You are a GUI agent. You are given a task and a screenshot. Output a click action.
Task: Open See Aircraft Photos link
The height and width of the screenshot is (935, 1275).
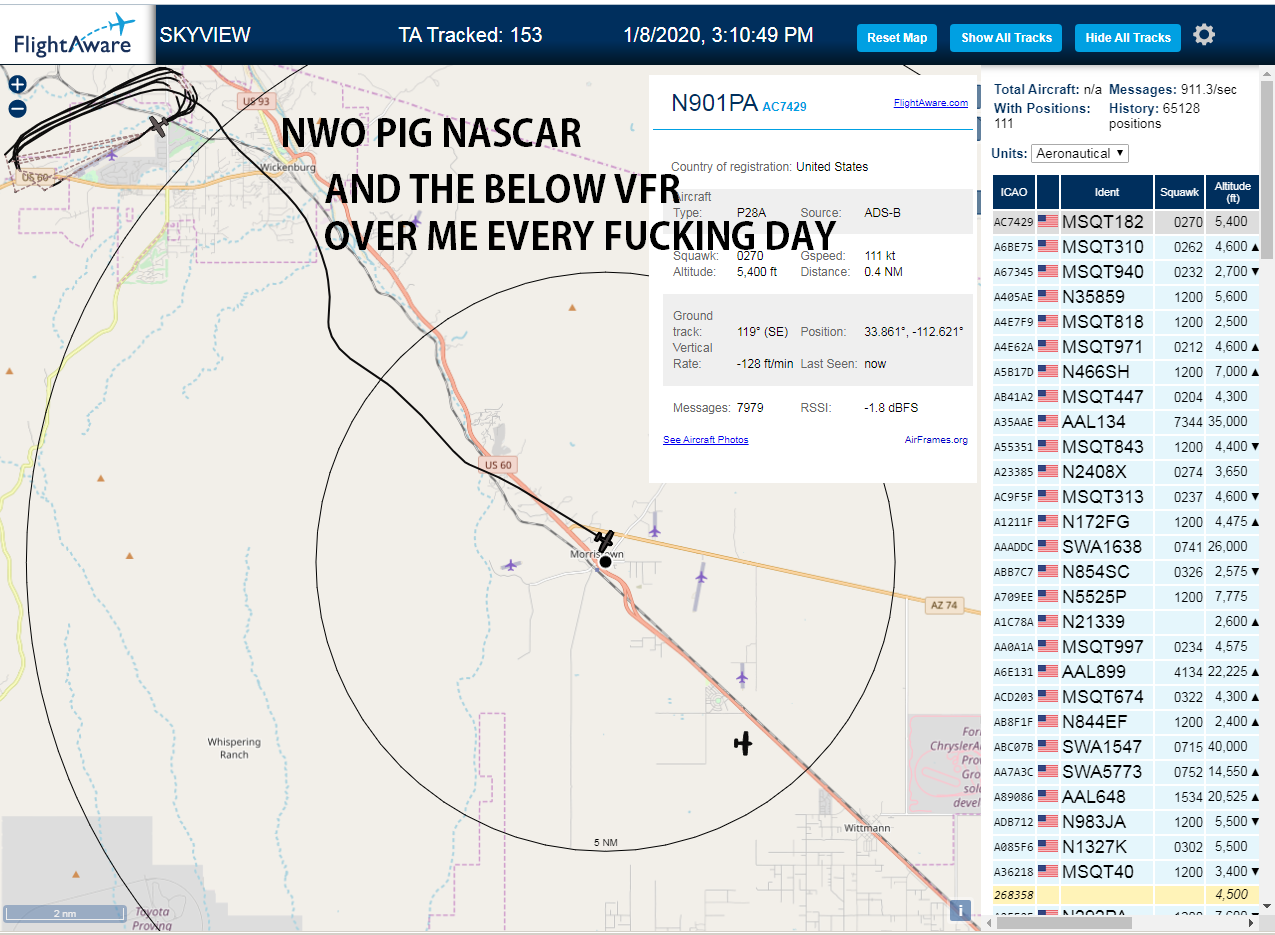[x=706, y=440]
